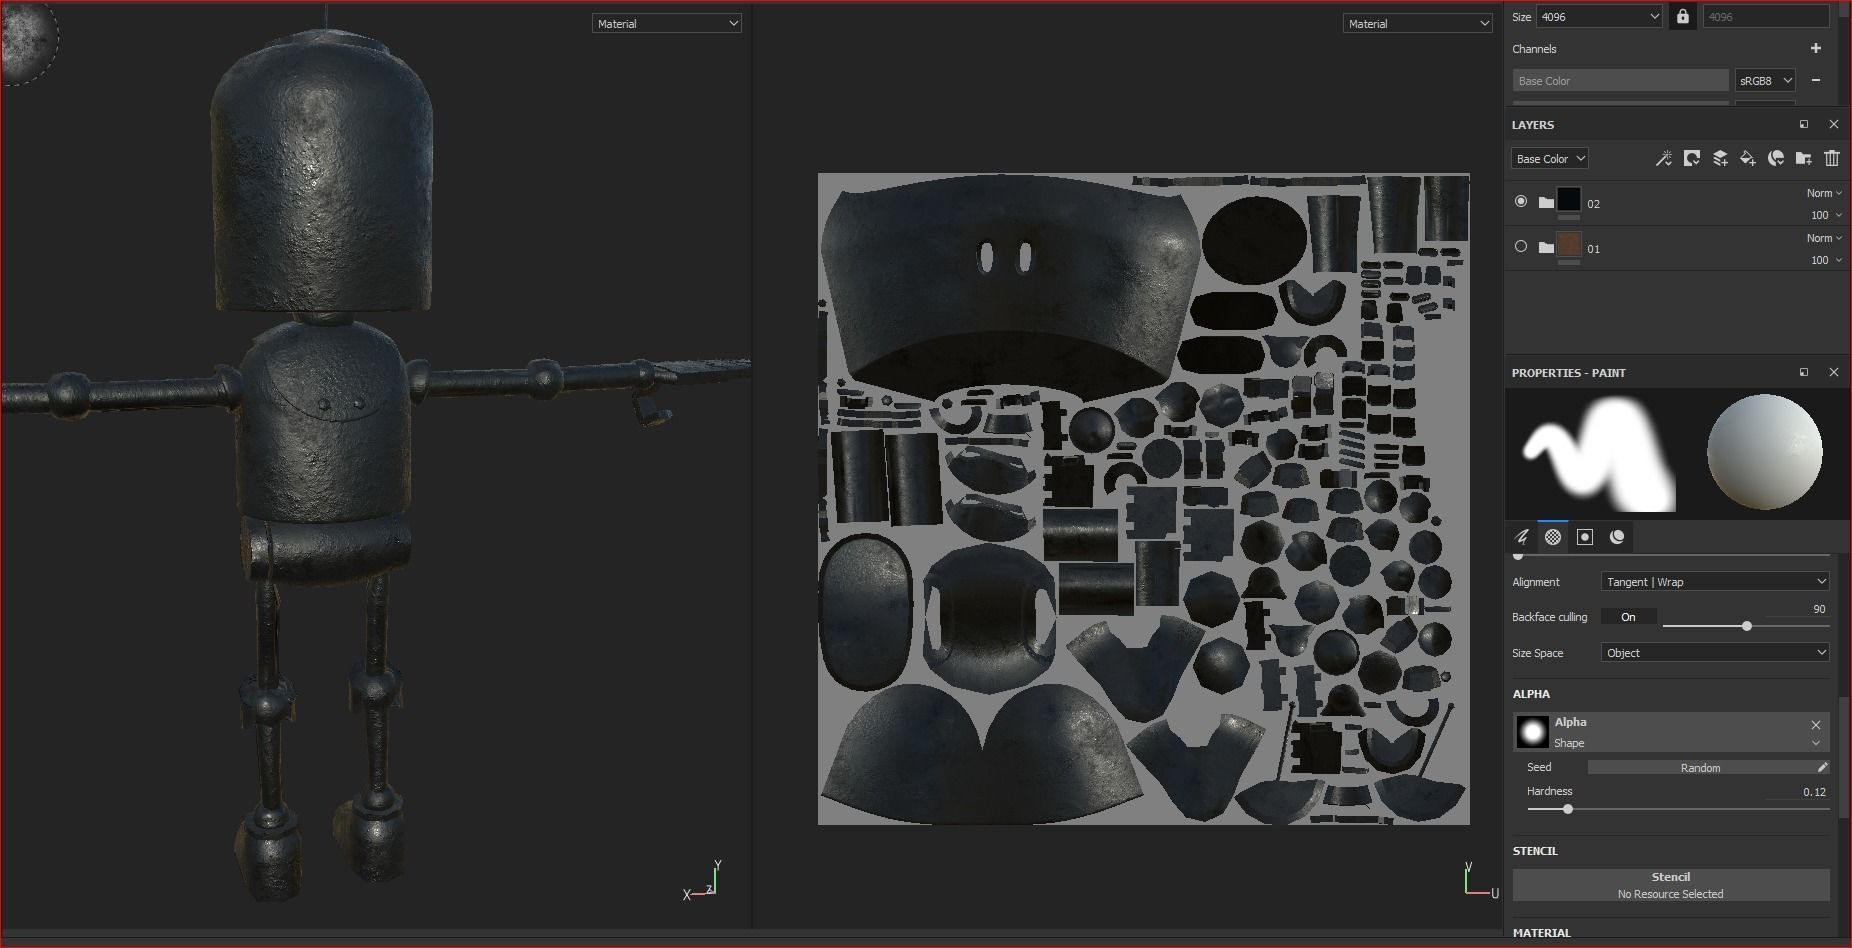Click the brush stroke preview
This screenshot has width=1852, height=948.
(x=1597, y=453)
